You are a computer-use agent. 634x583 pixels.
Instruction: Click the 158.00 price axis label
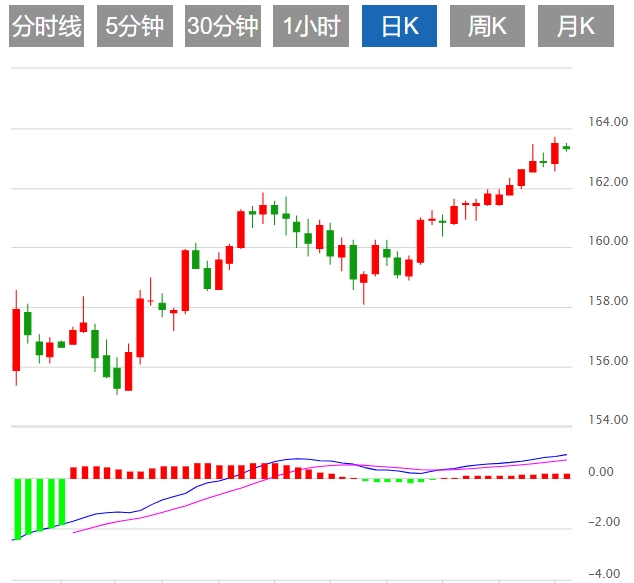608,300
